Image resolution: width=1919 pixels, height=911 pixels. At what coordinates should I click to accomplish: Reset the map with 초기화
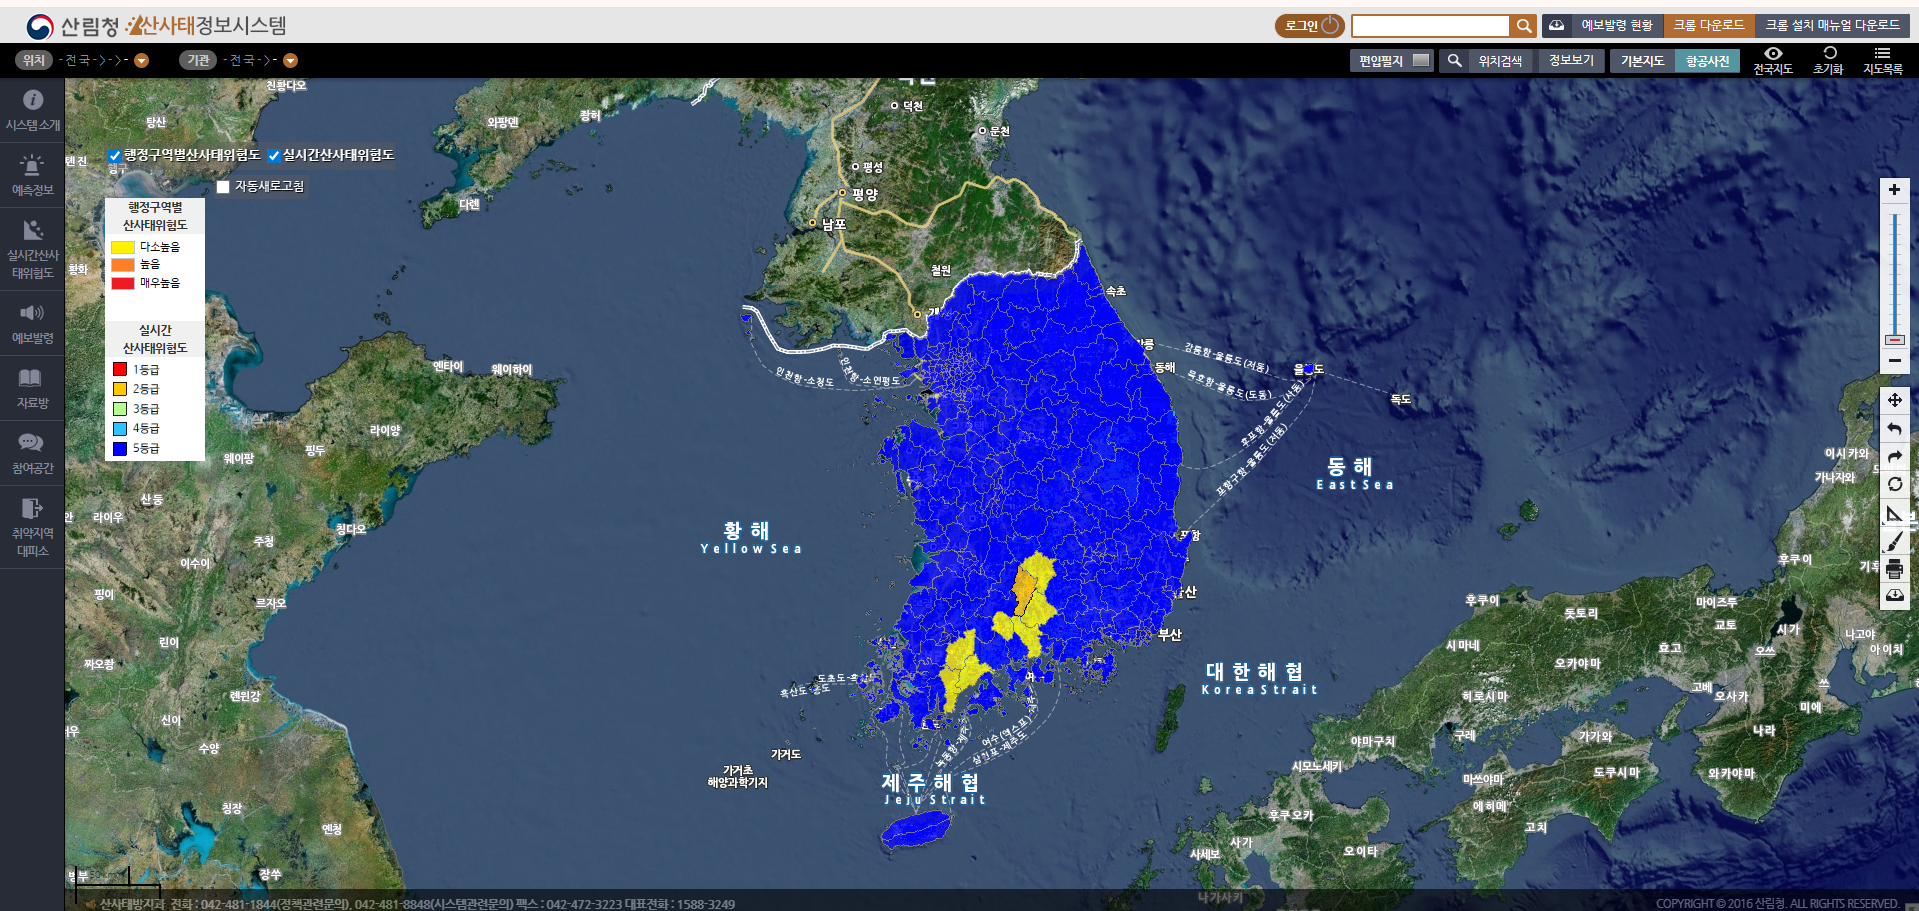pos(1828,60)
